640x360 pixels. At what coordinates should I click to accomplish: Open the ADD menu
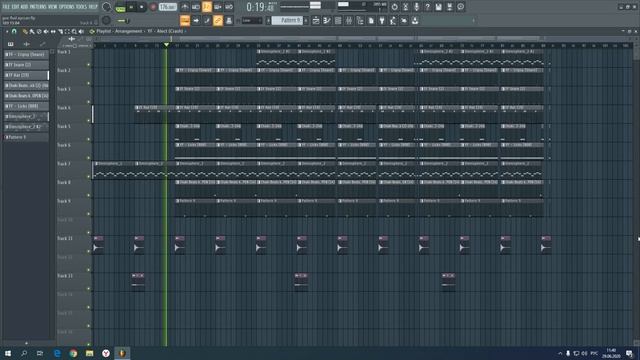[24, 7]
